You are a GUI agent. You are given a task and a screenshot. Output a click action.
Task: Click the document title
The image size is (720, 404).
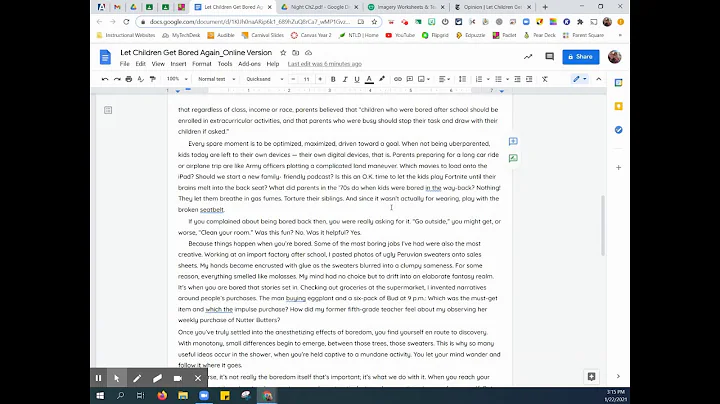pyautogui.click(x=196, y=53)
